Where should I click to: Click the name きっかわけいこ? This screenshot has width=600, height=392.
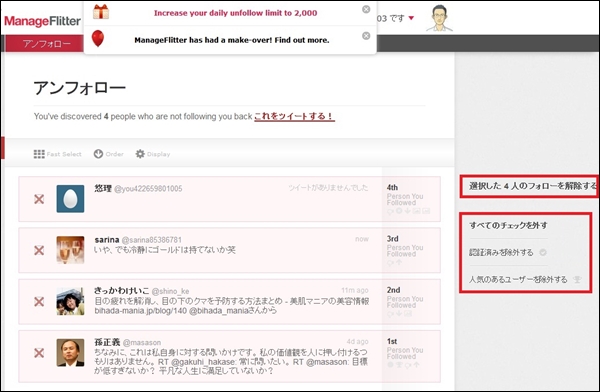click(x=122, y=291)
